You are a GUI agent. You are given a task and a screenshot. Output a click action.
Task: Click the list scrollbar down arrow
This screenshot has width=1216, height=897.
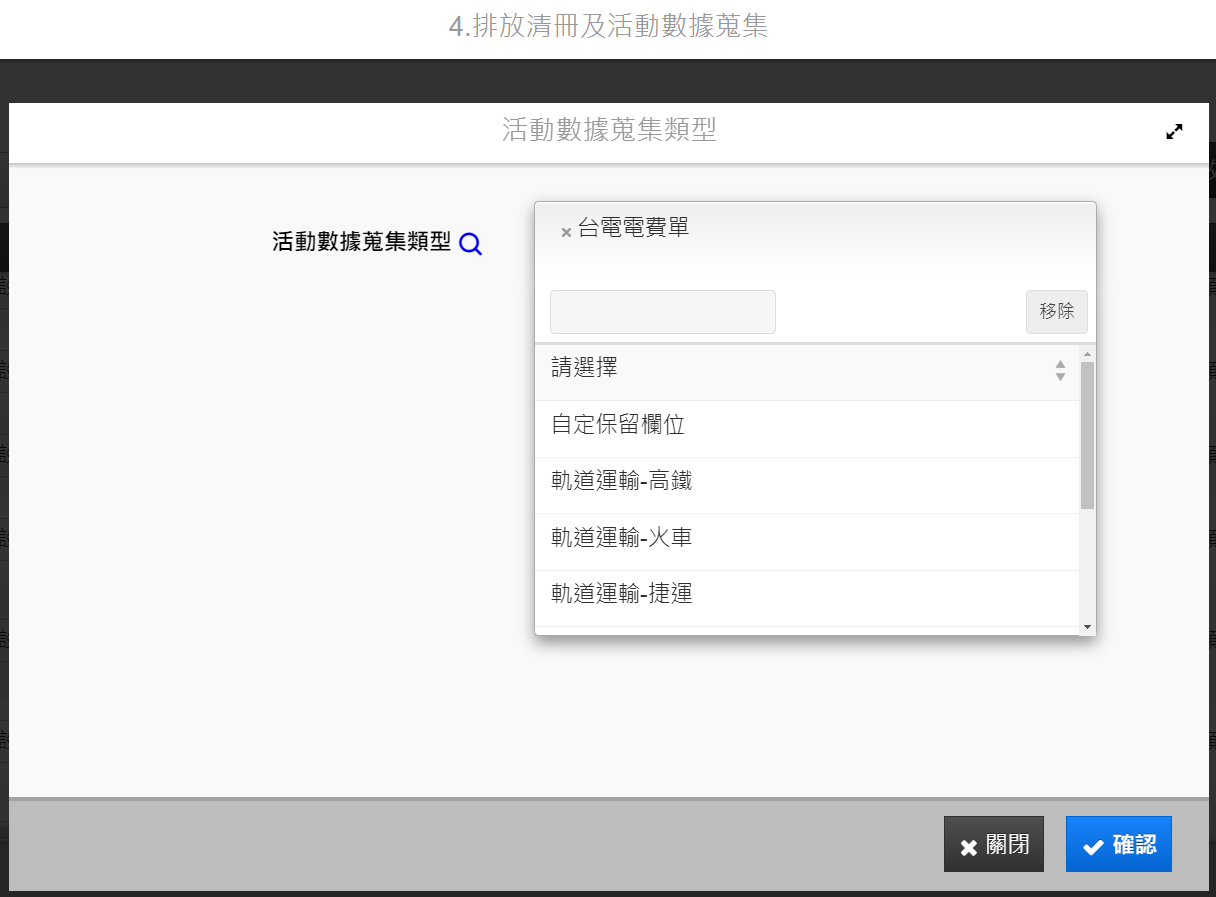pyautogui.click(x=1087, y=626)
